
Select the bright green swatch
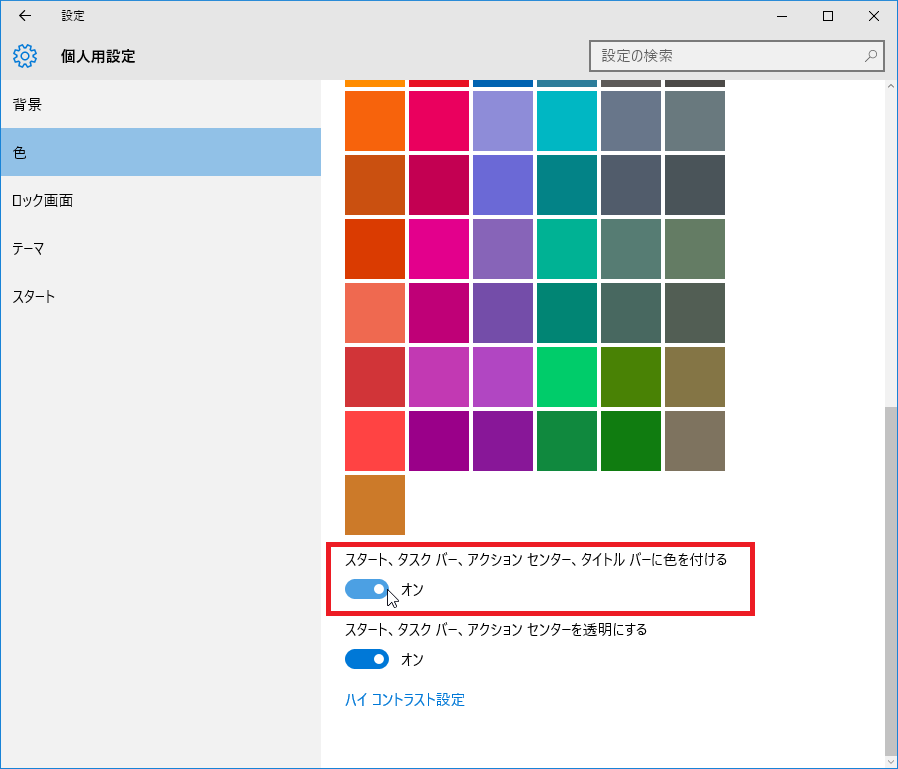coord(567,377)
